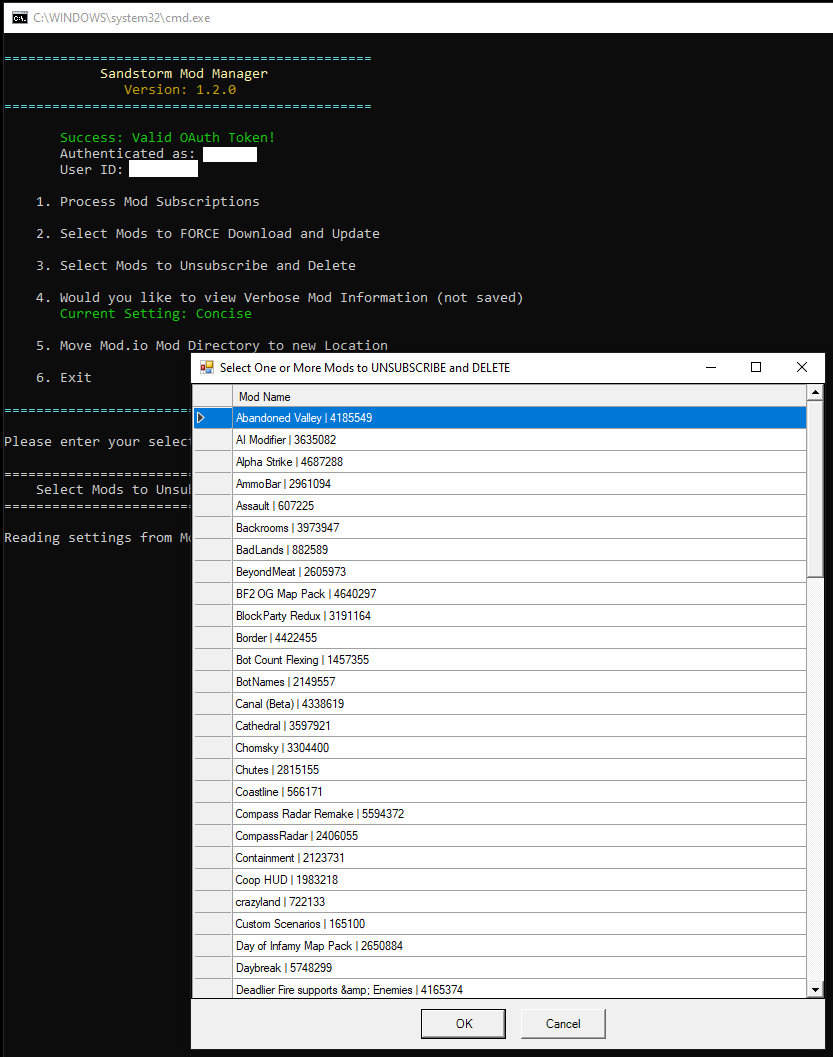Select the BeyondMeat | 2605973 row
The image size is (833, 1057).
point(519,572)
